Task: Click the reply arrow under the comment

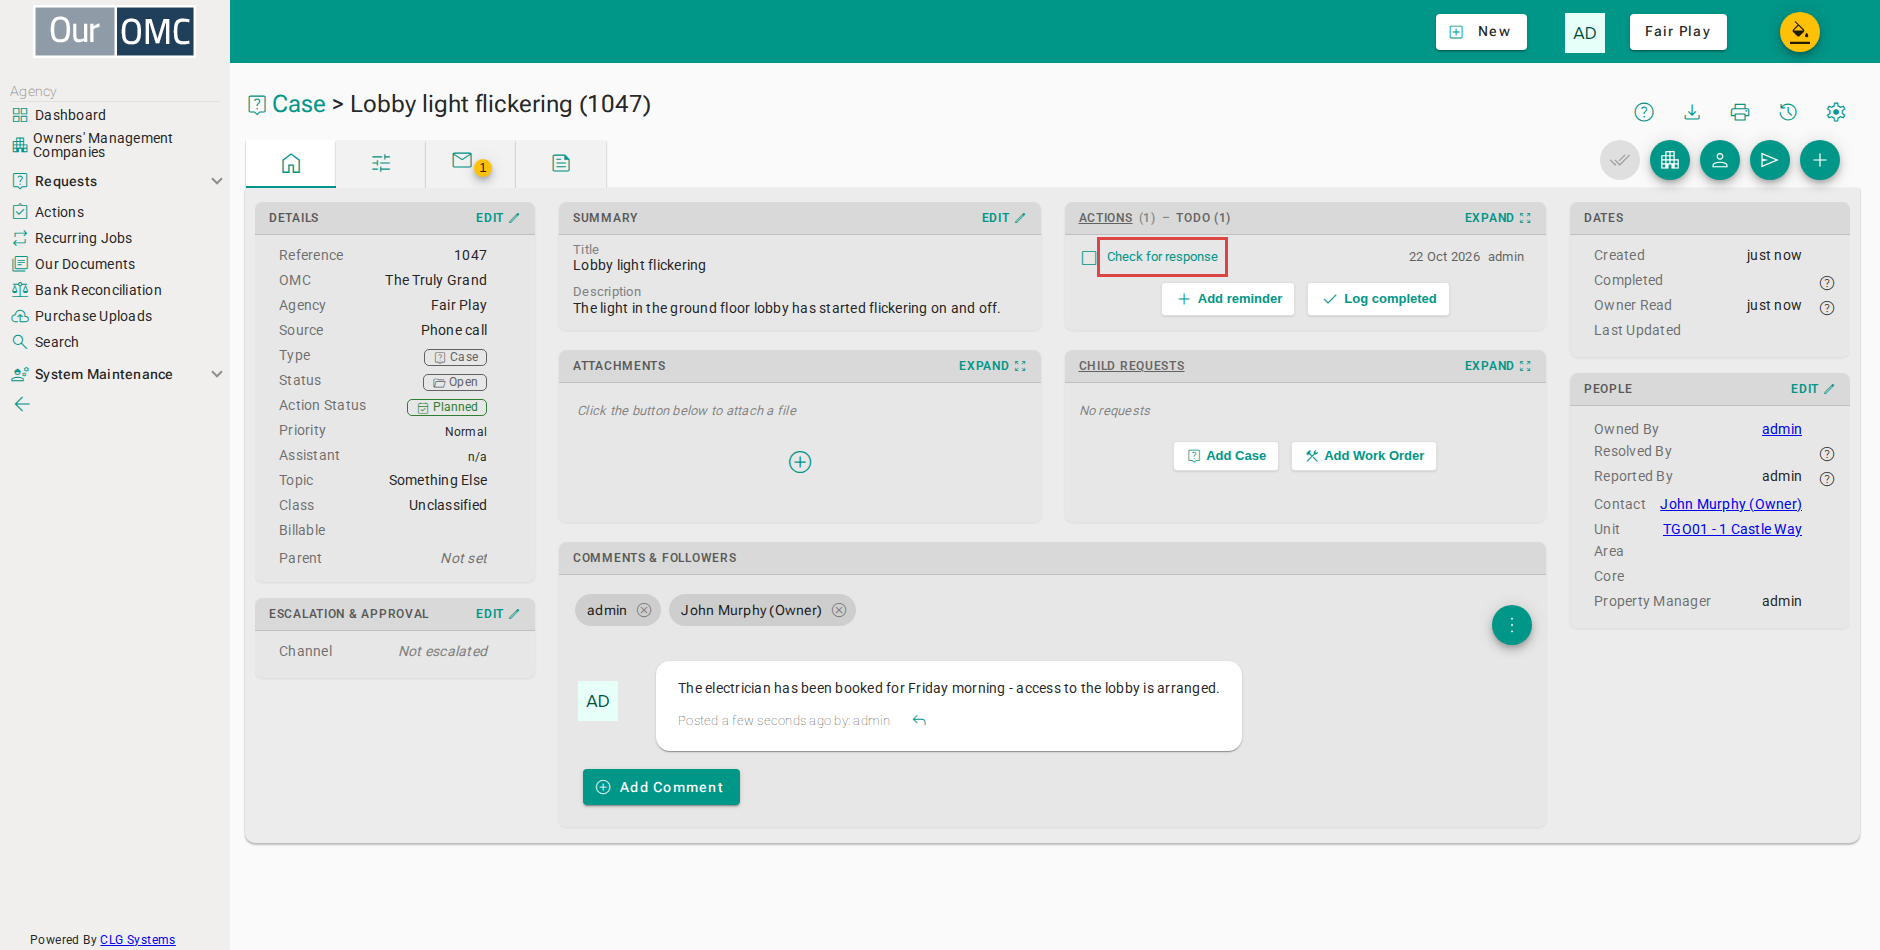Action: pos(919,720)
